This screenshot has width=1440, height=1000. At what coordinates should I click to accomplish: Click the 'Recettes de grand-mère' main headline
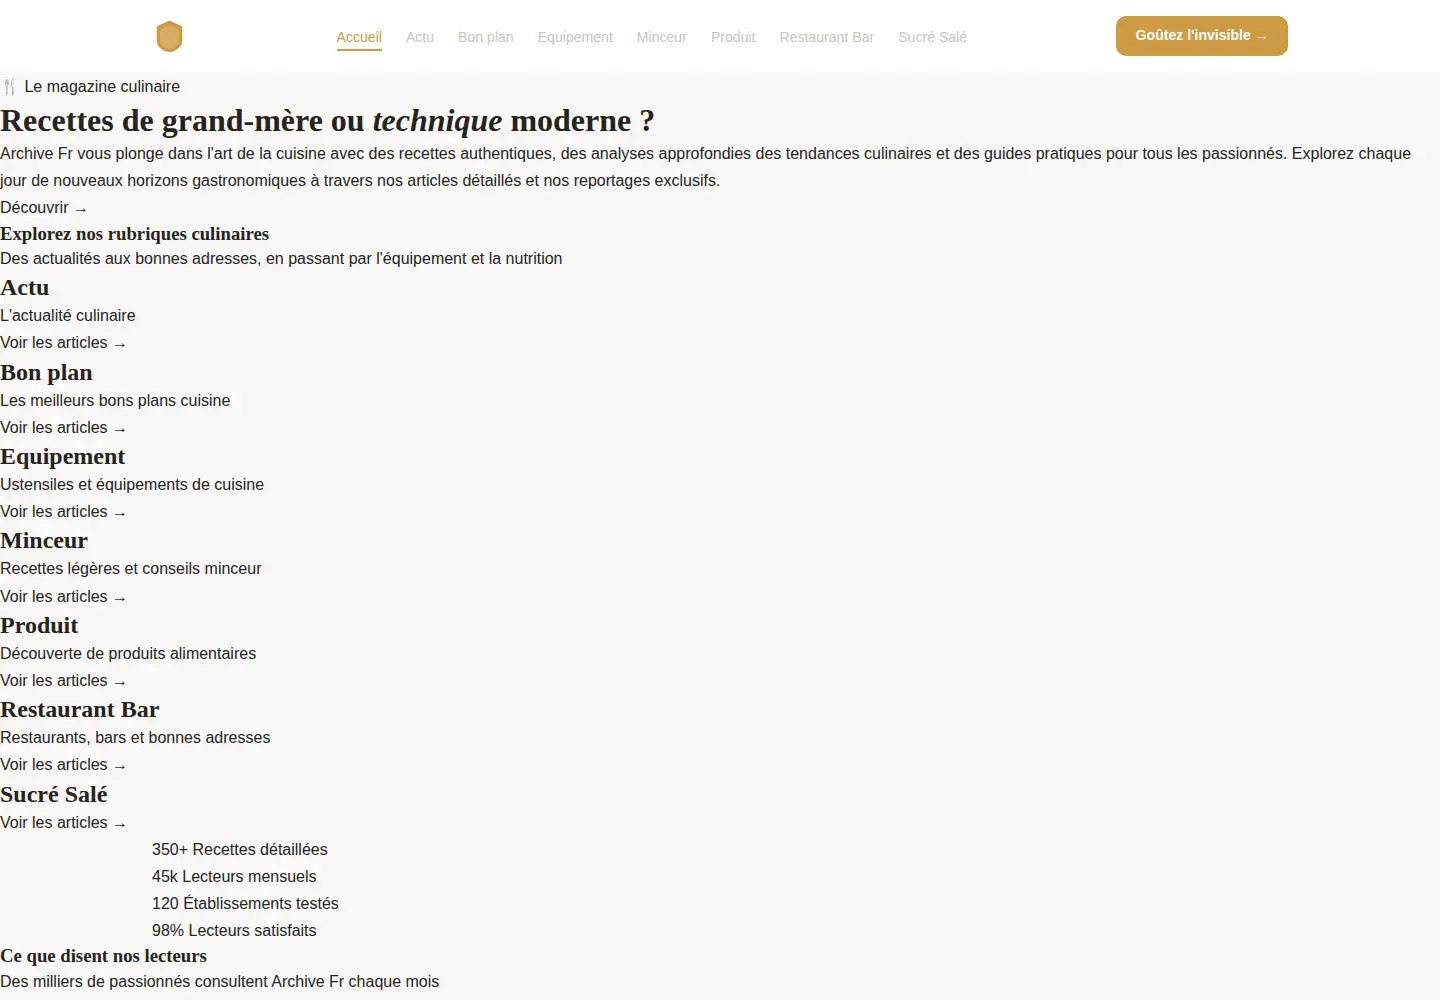click(327, 121)
